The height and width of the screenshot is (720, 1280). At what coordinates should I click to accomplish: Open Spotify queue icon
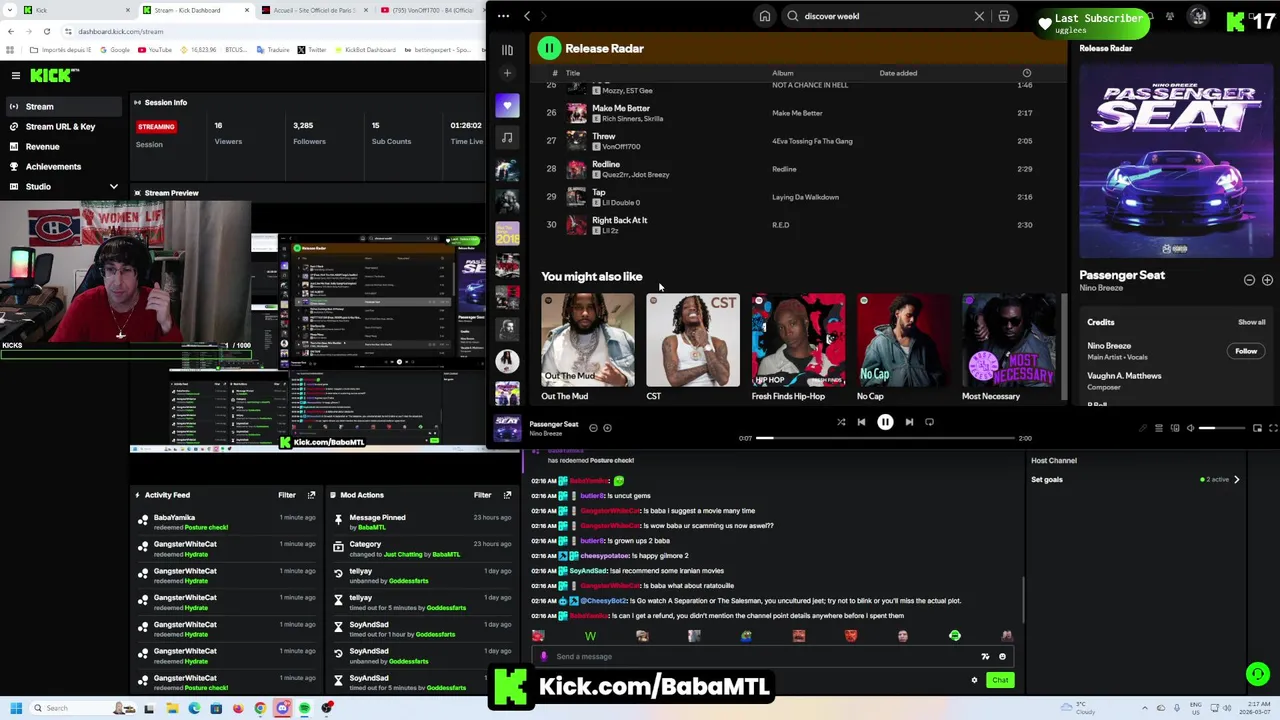pyautogui.click(x=1159, y=428)
